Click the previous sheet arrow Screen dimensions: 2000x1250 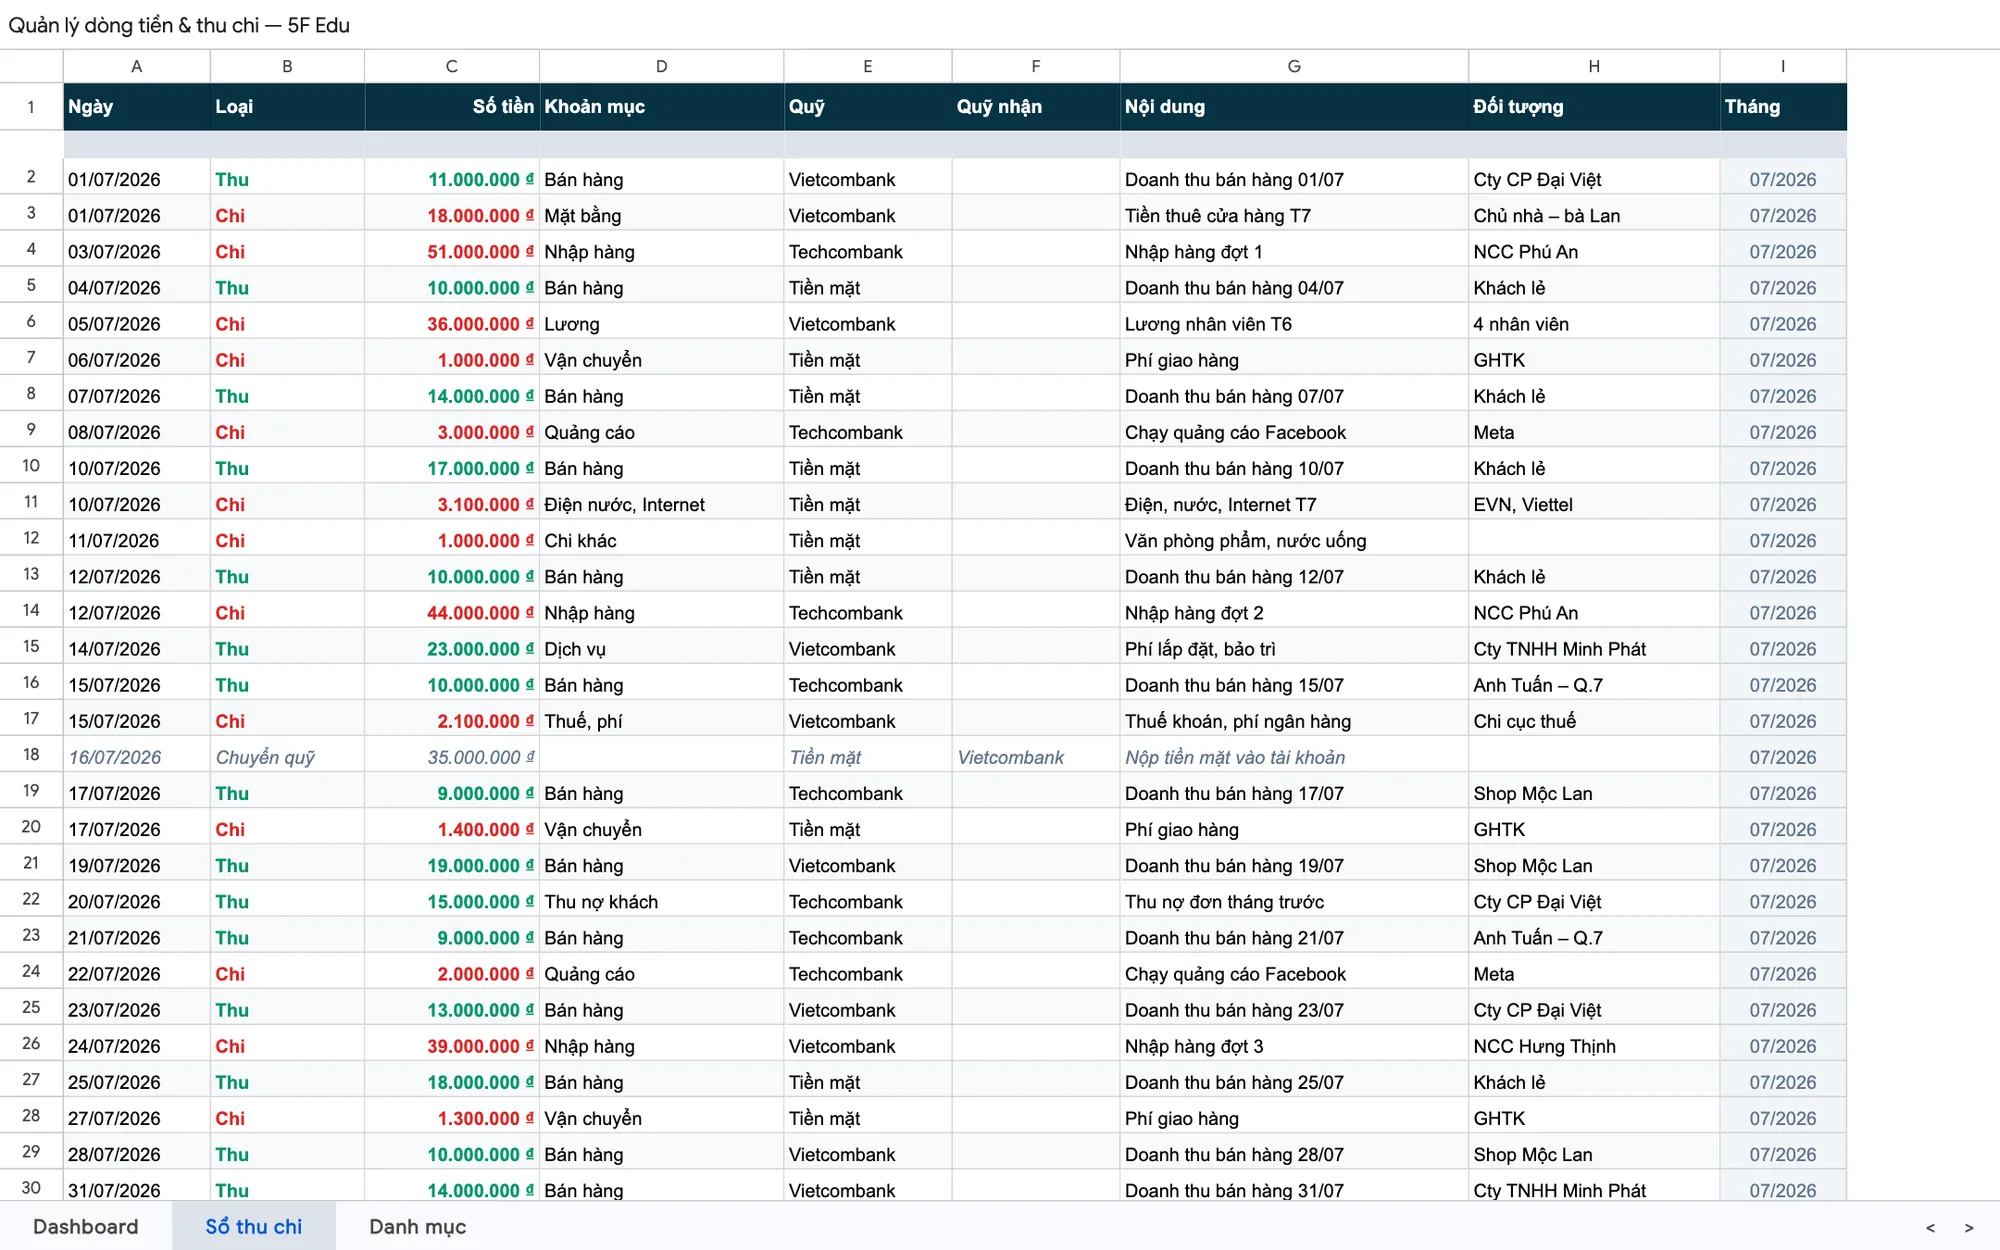[1931, 1227]
